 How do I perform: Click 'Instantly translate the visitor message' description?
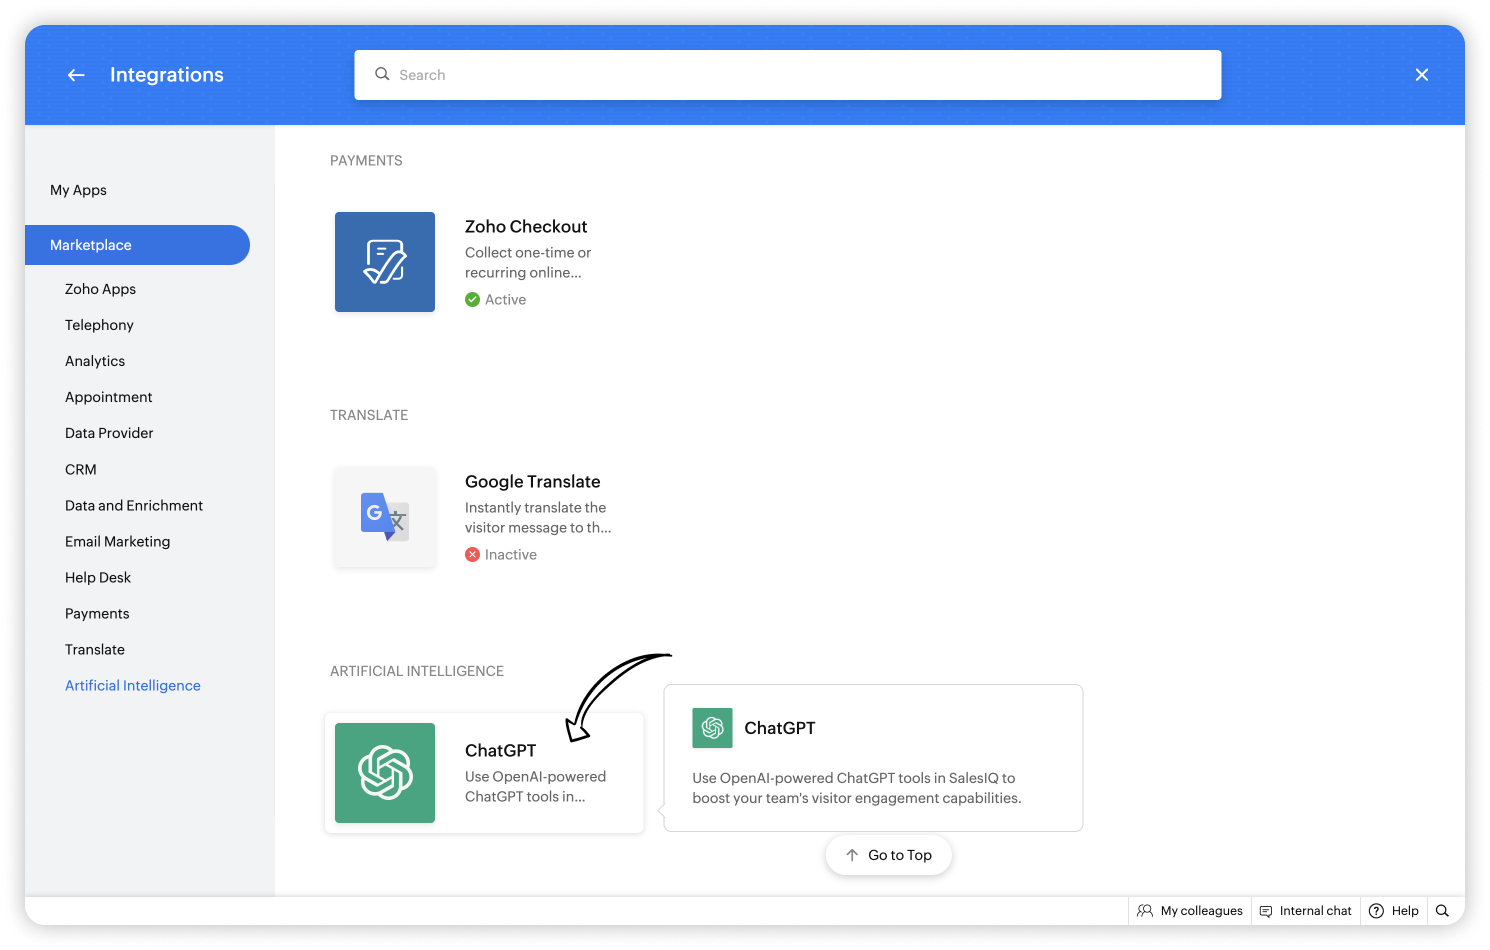coord(538,518)
